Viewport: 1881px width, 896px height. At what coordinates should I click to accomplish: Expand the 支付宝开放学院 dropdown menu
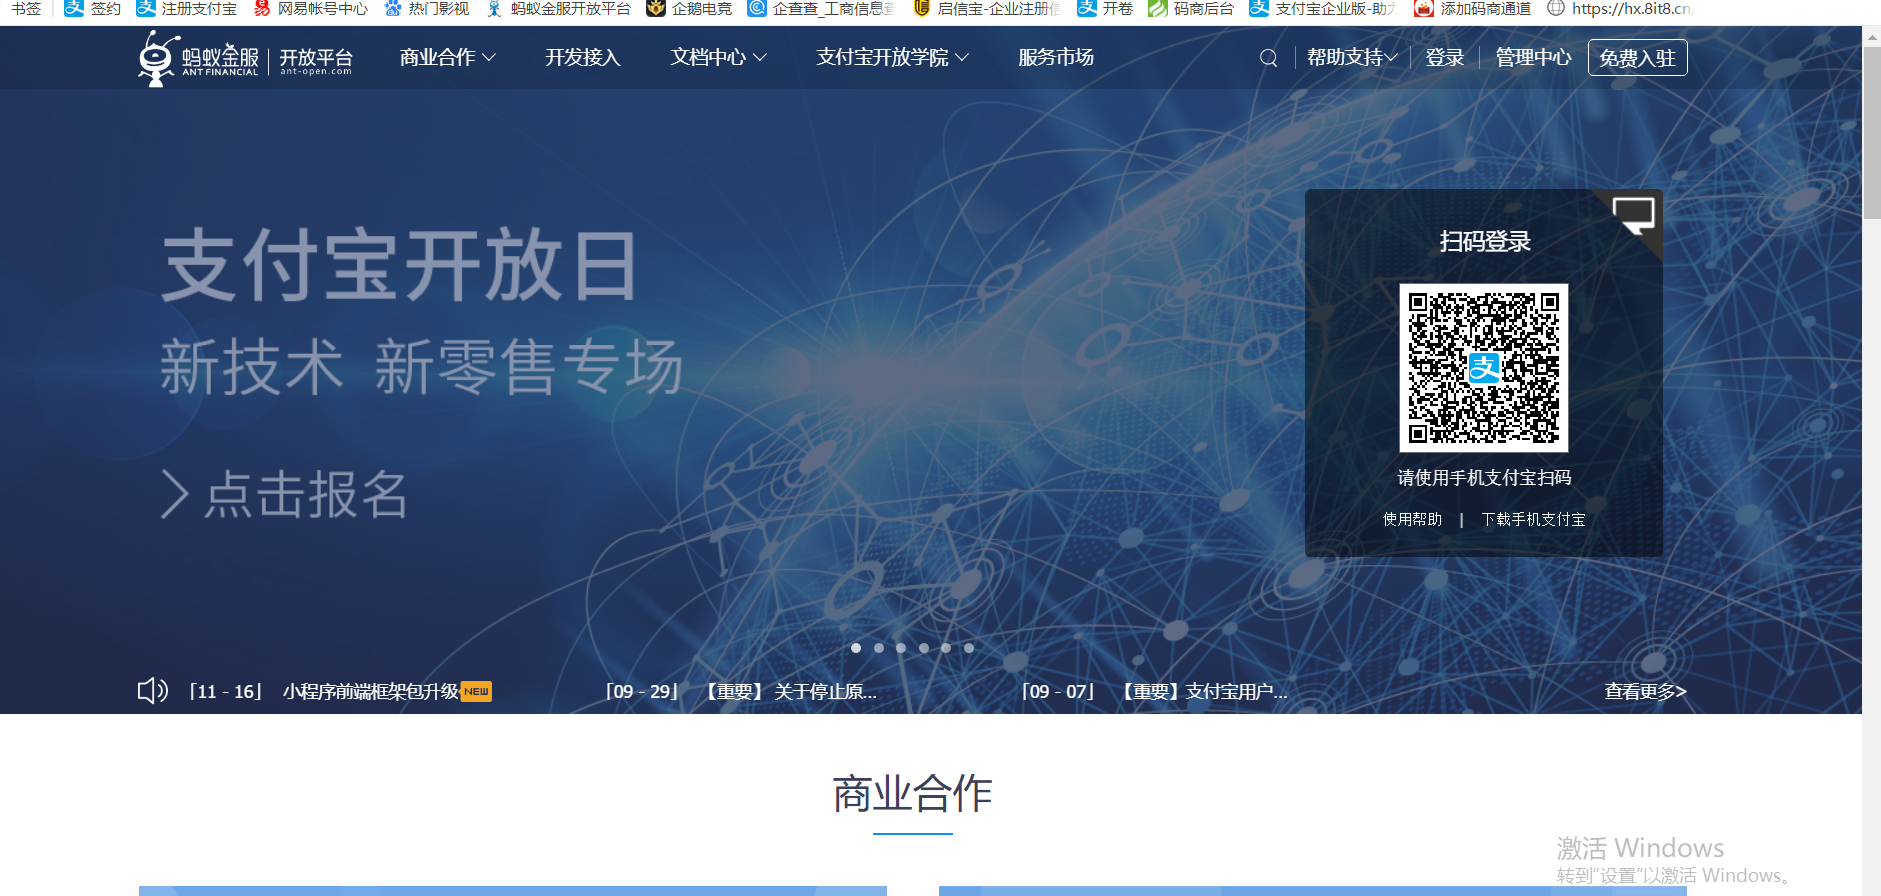pyautogui.click(x=892, y=58)
